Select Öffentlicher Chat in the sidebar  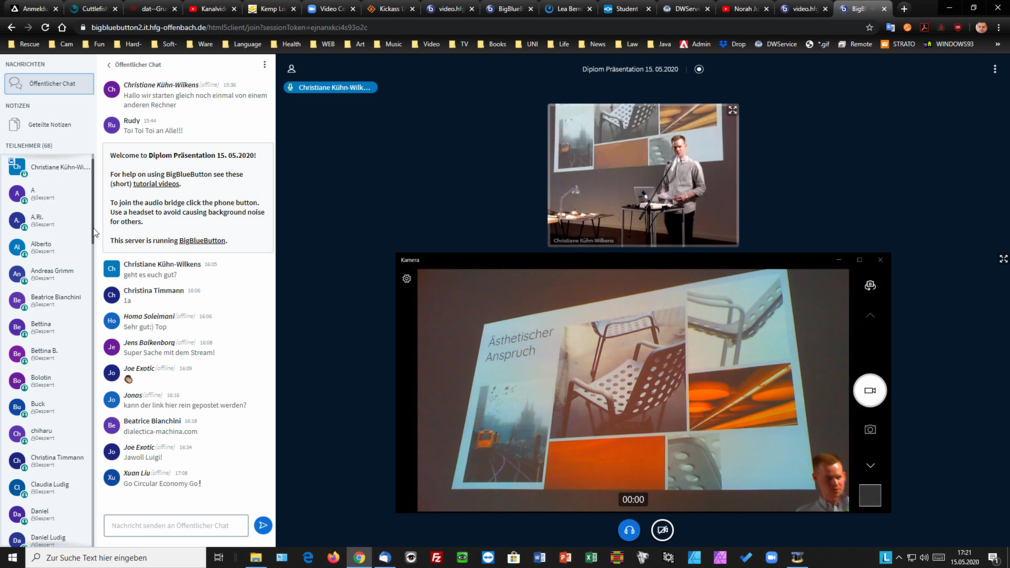(x=49, y=84)
